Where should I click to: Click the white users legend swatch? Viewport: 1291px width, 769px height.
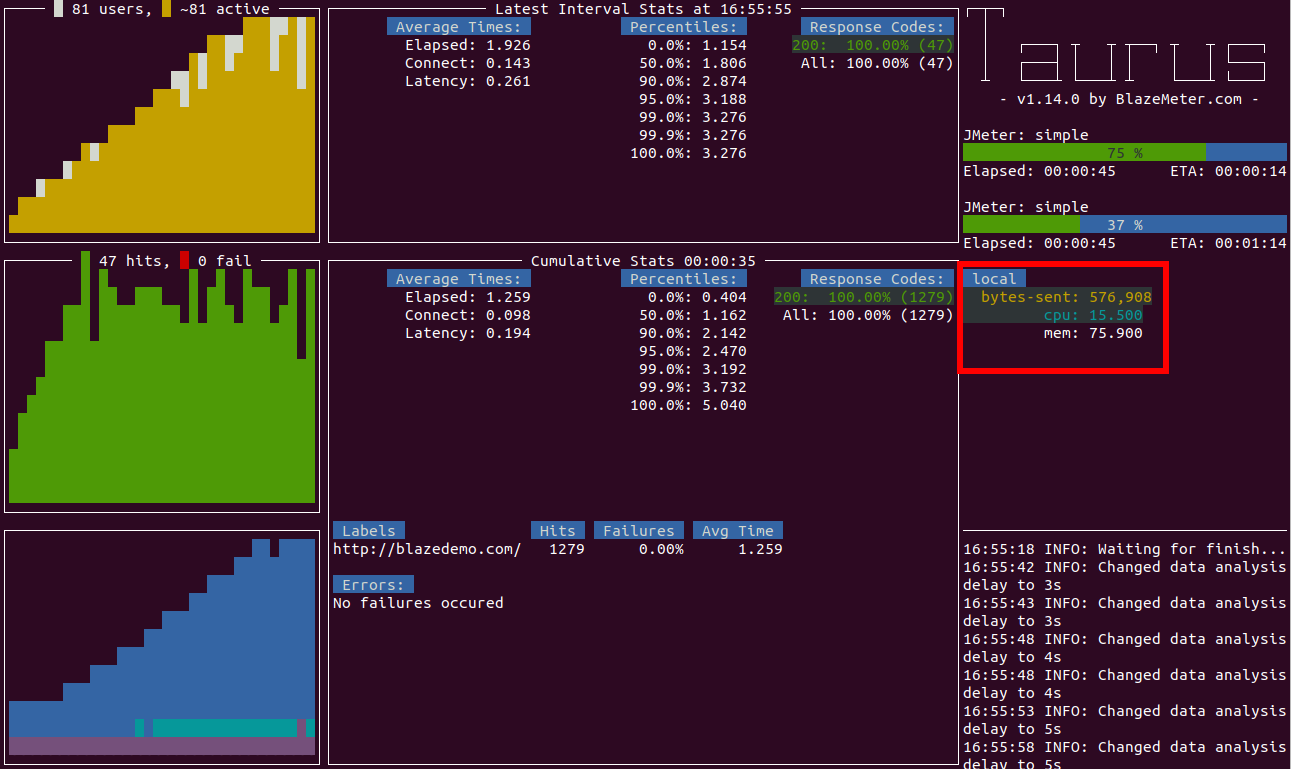pyautogui.click(x=58, y=9)
